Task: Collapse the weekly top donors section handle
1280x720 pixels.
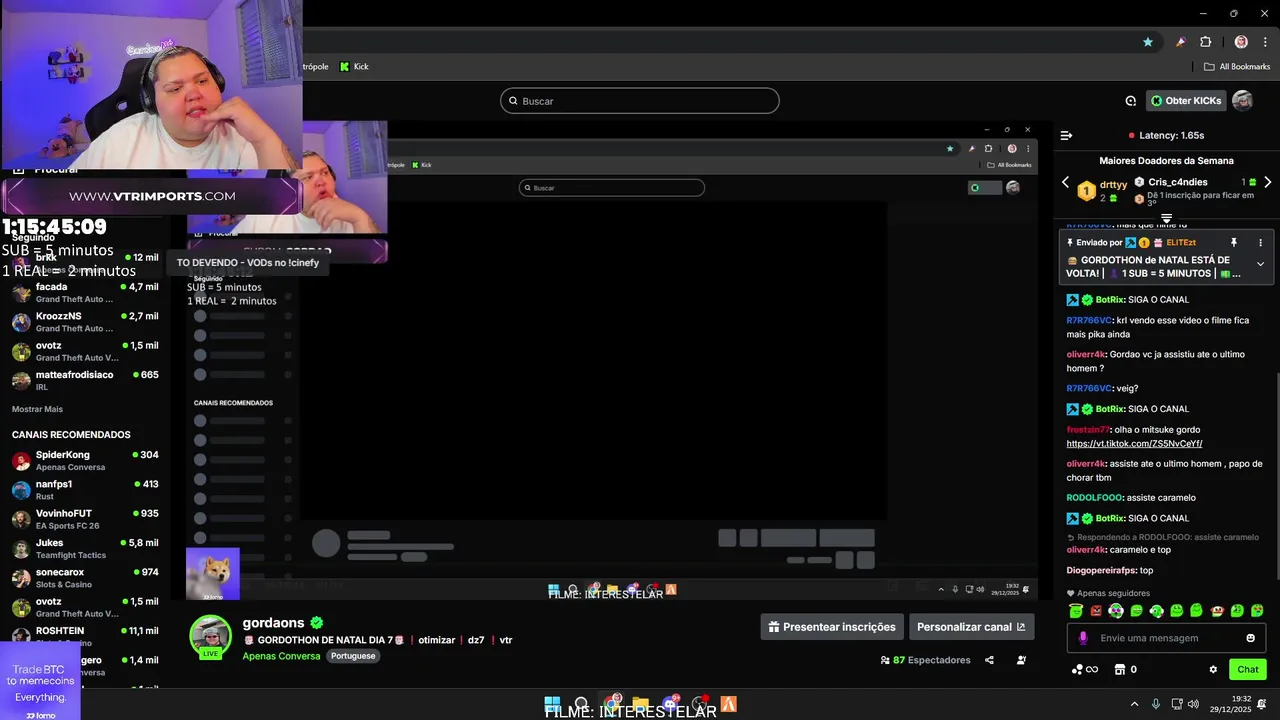Action: 1166,218
